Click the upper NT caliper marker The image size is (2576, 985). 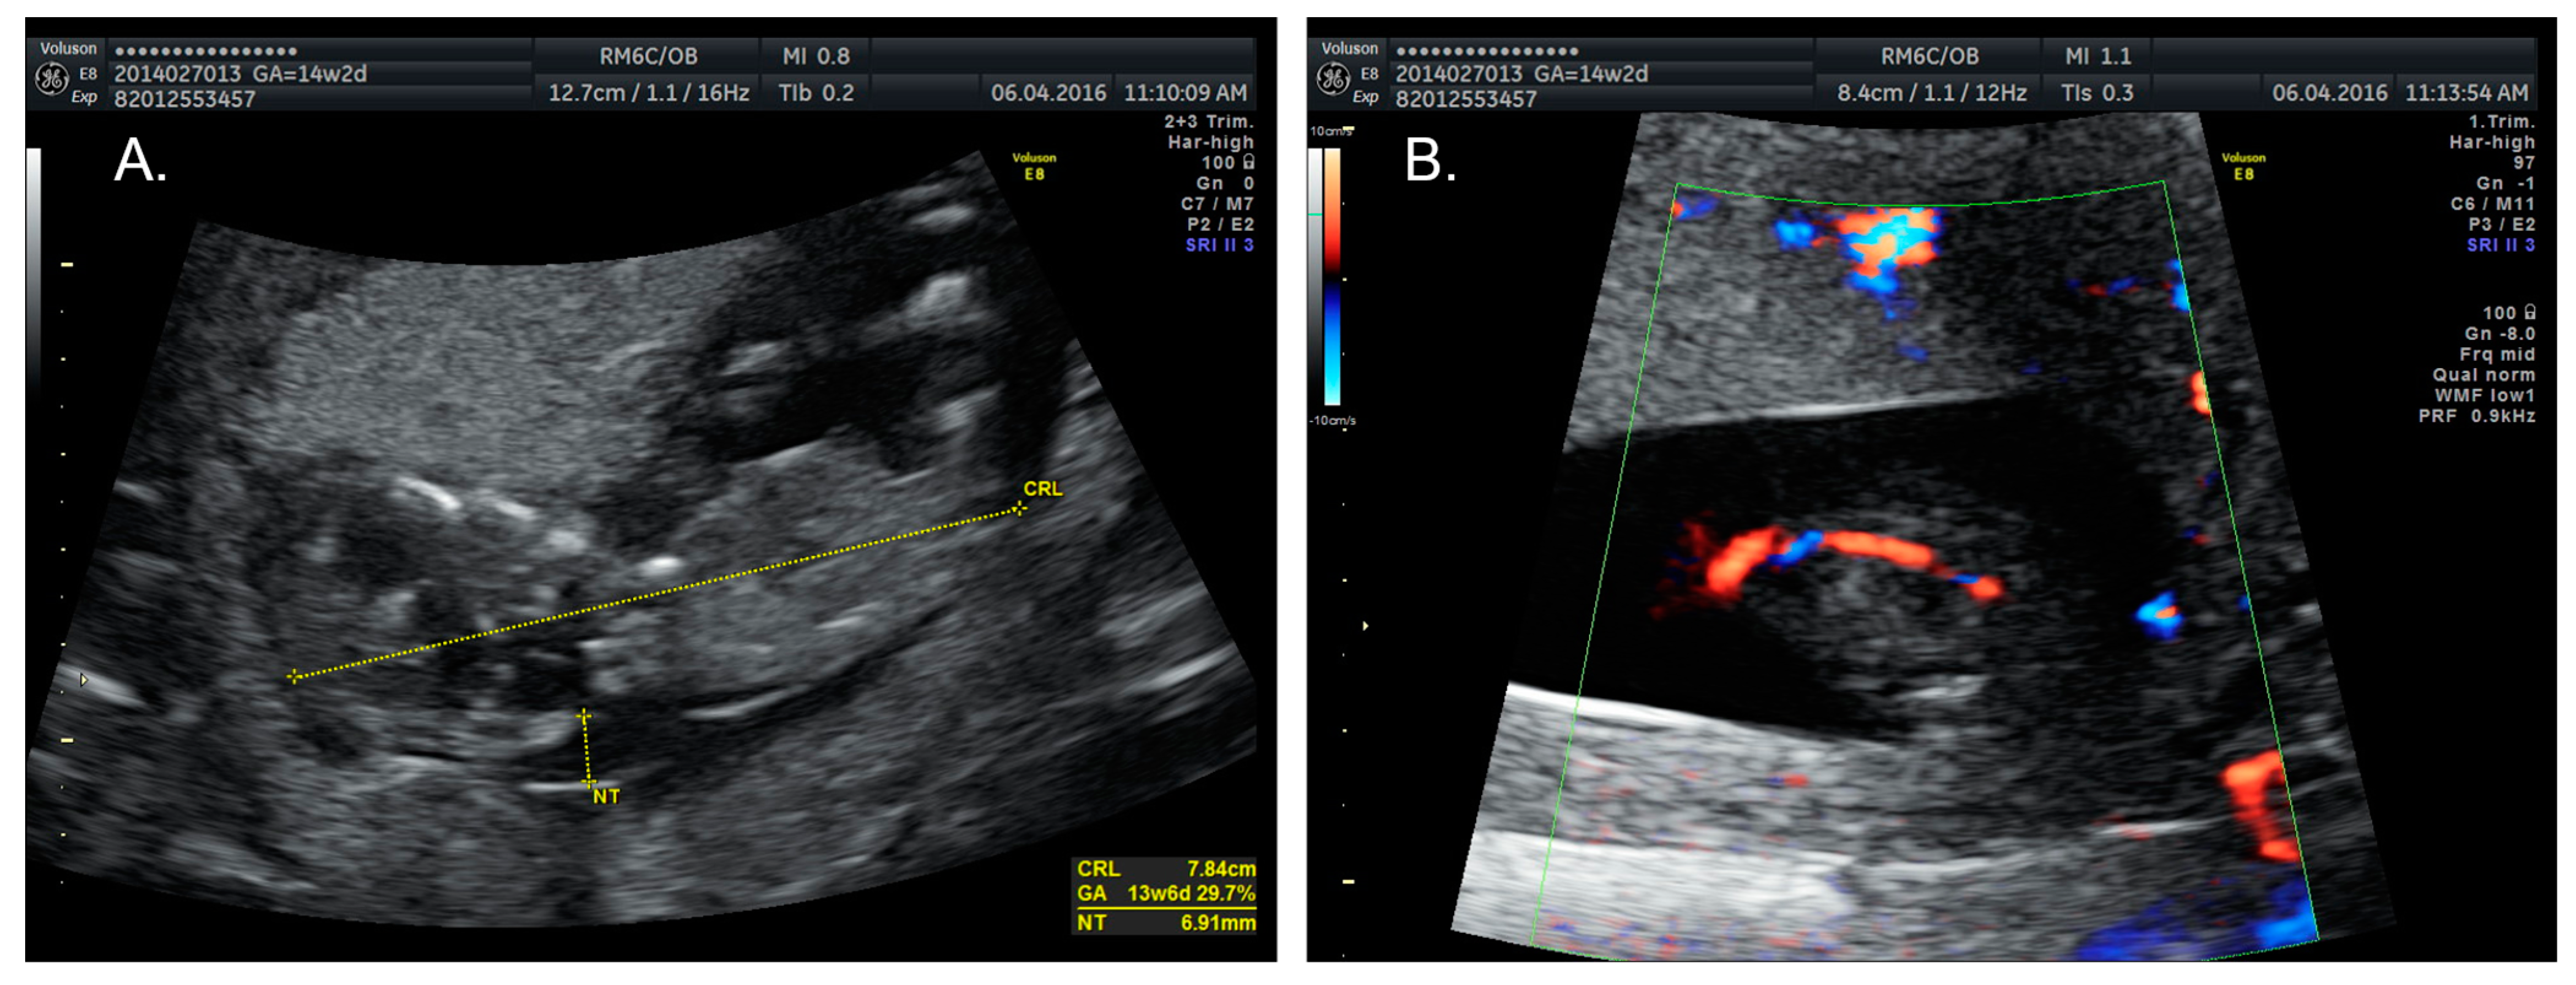pos(584,716)
